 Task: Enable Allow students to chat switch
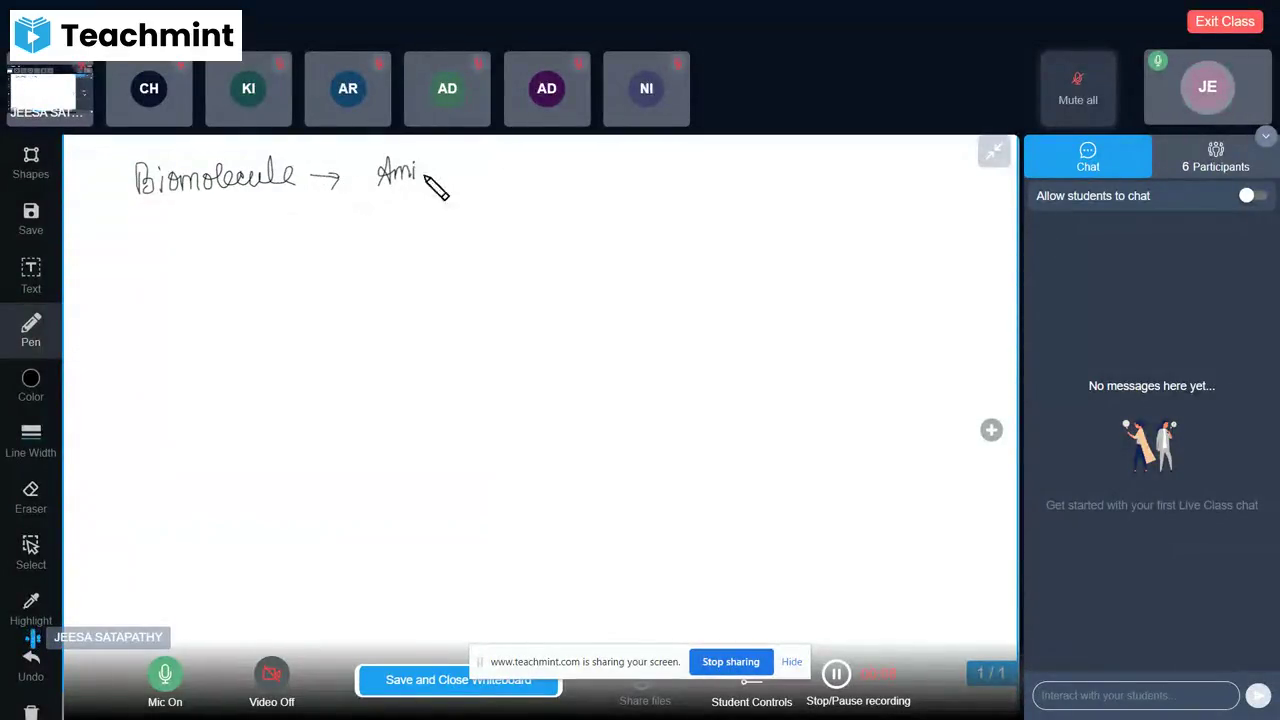coord(1252,196)
